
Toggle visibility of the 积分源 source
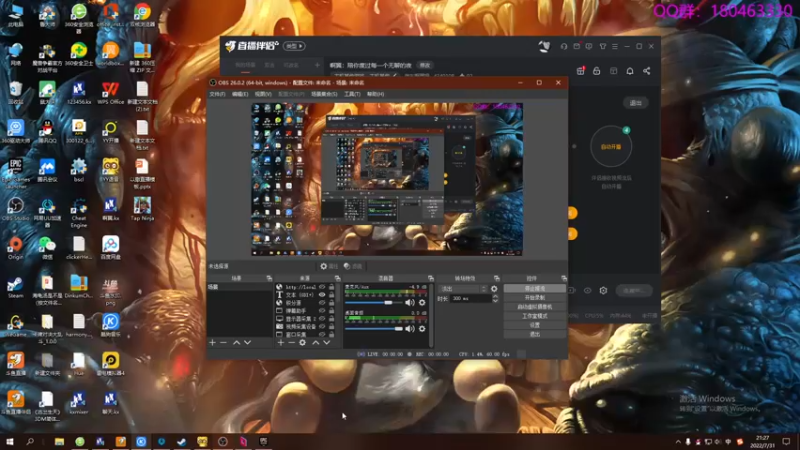(x=322, y=303)
